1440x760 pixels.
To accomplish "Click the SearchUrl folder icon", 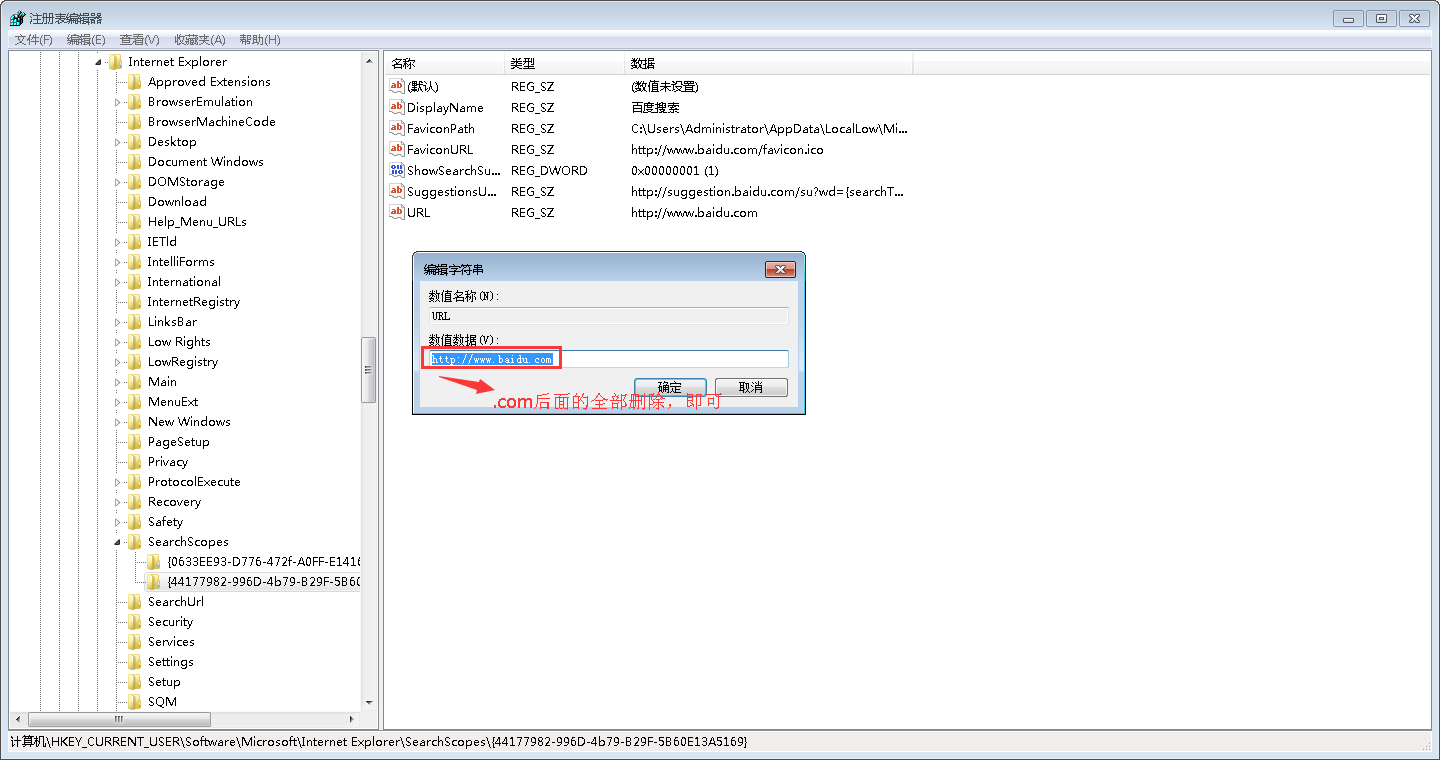I will [x=135, y=602].
